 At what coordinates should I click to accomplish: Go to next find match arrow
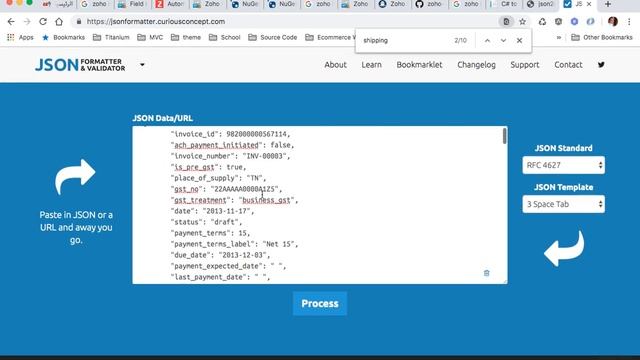[x=503, y=40]
